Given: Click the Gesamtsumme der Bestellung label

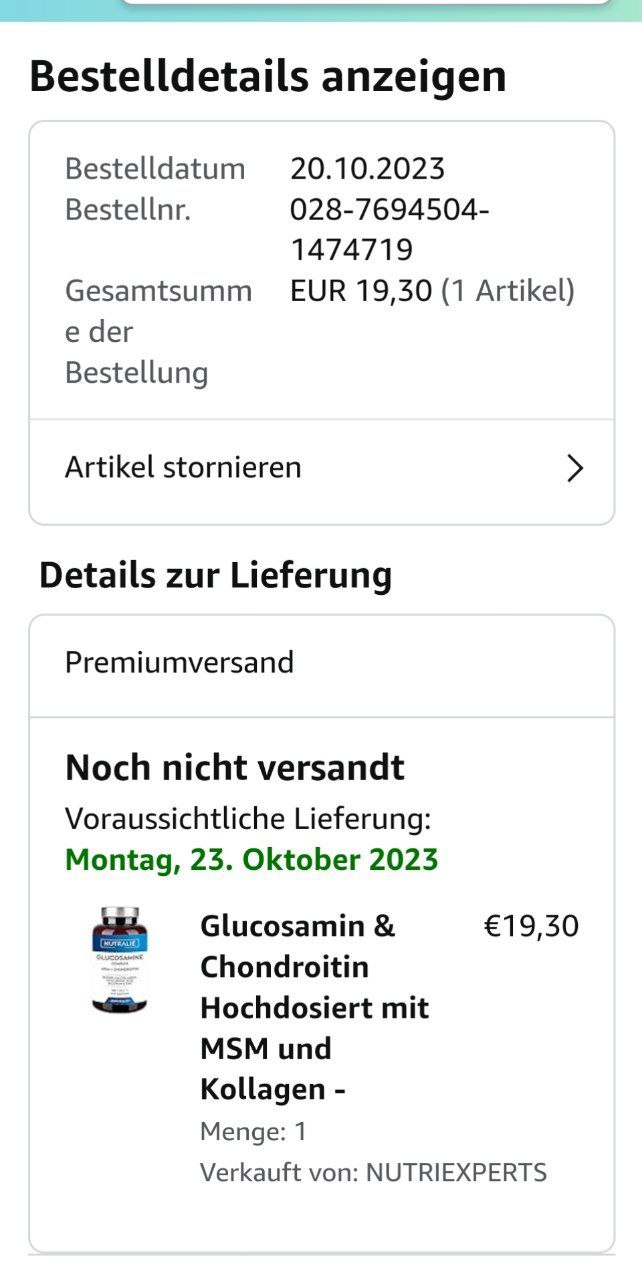Looking at the screenshot, I should [x=158, y=332].
